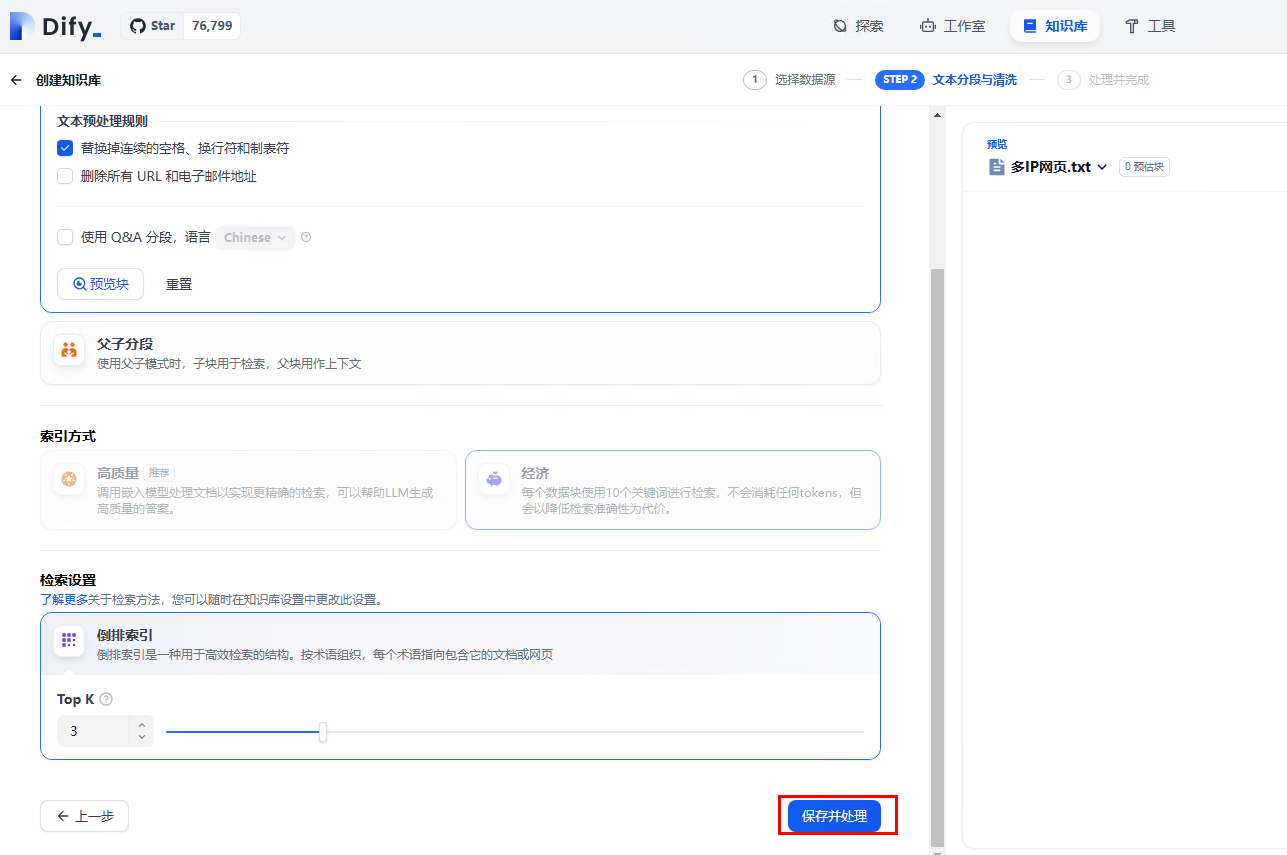Click the 索引方式 heading
1287x855 pixels.
click(68, 436)
